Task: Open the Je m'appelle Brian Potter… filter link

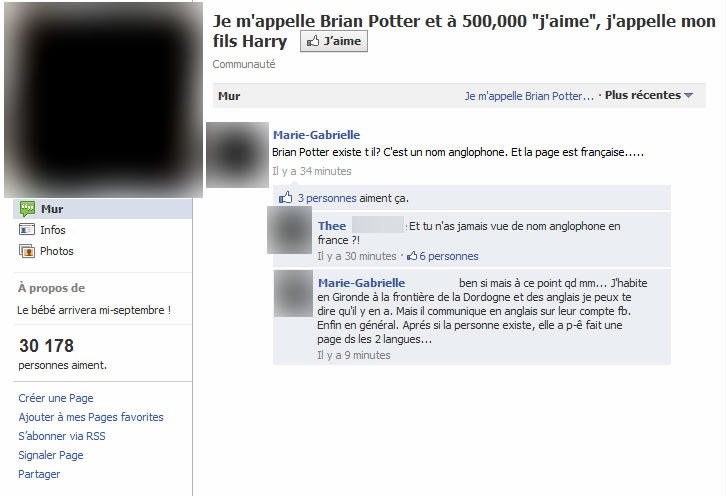Action: 529,96
